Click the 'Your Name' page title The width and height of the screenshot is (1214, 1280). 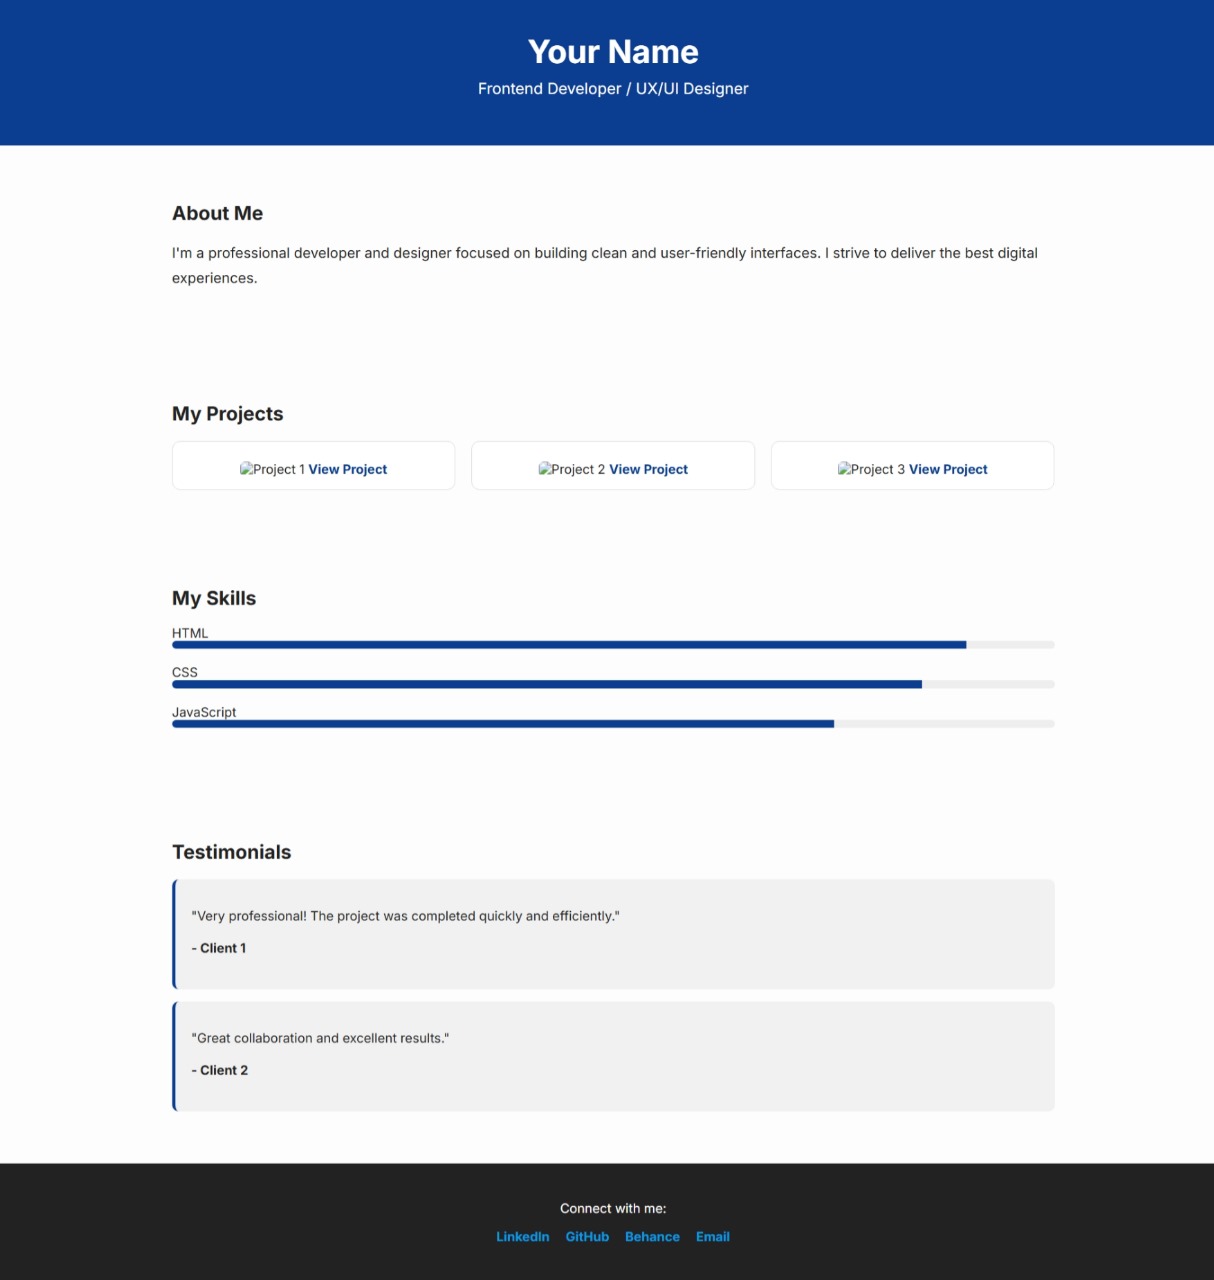[x=613, y=52]
